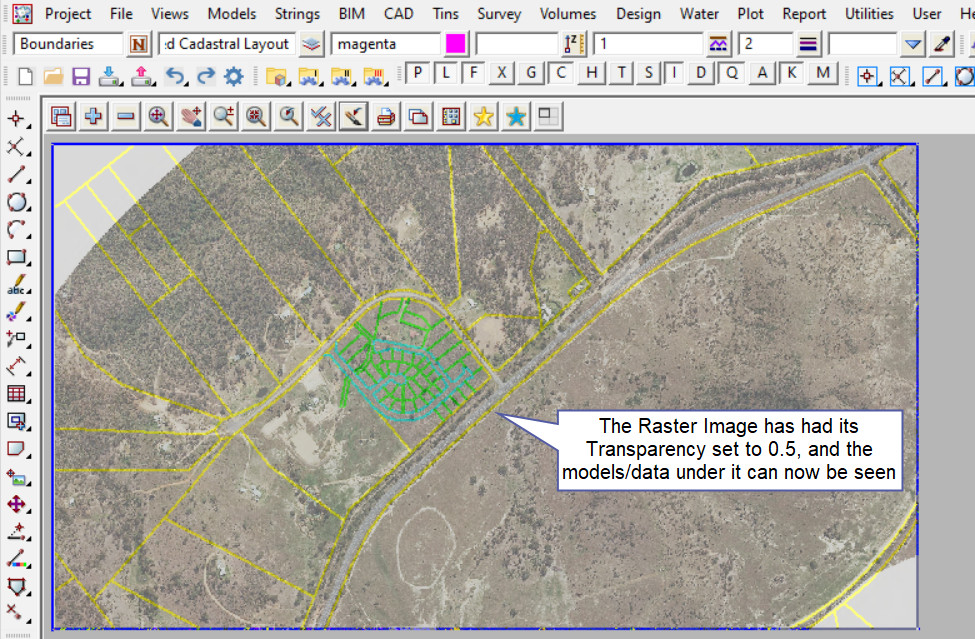Click the yellow star favorites icon
Image resolution: width=975 pixels, height=639 pixels.
coord(484,117)
